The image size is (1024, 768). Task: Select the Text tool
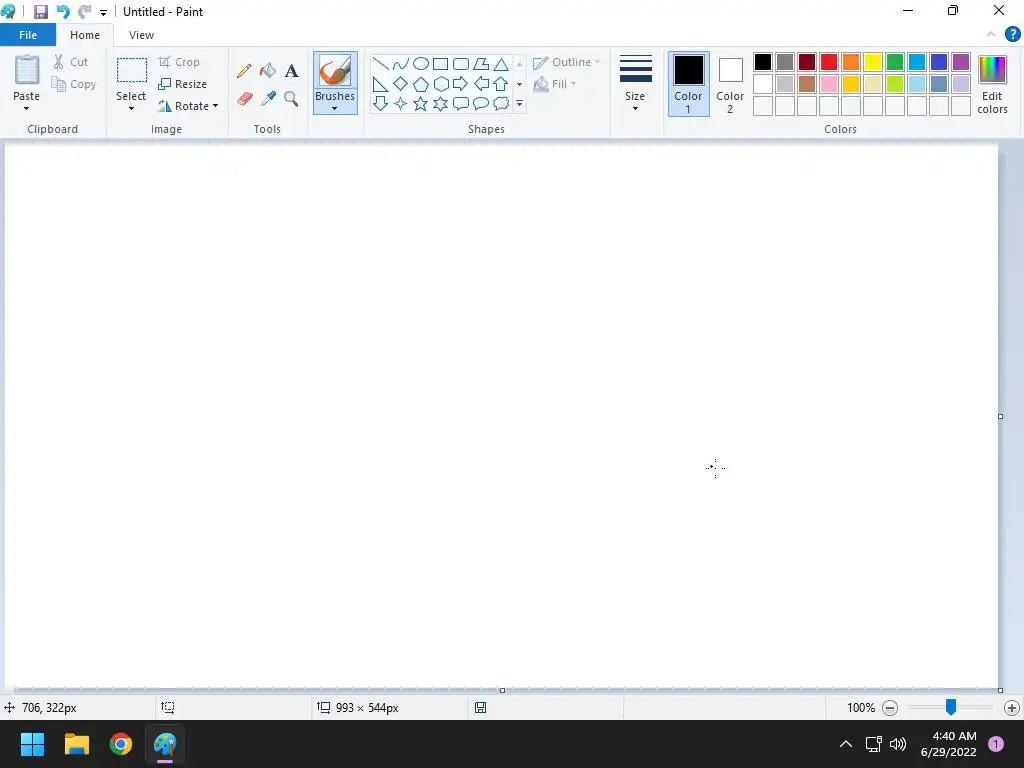pos(291,71)
